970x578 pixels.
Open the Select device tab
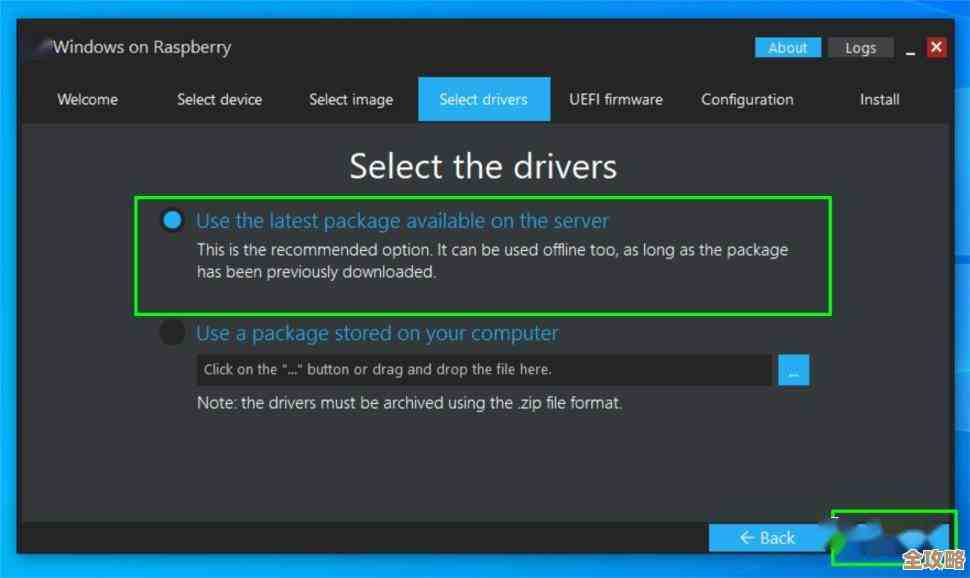[x=219, y=99]
